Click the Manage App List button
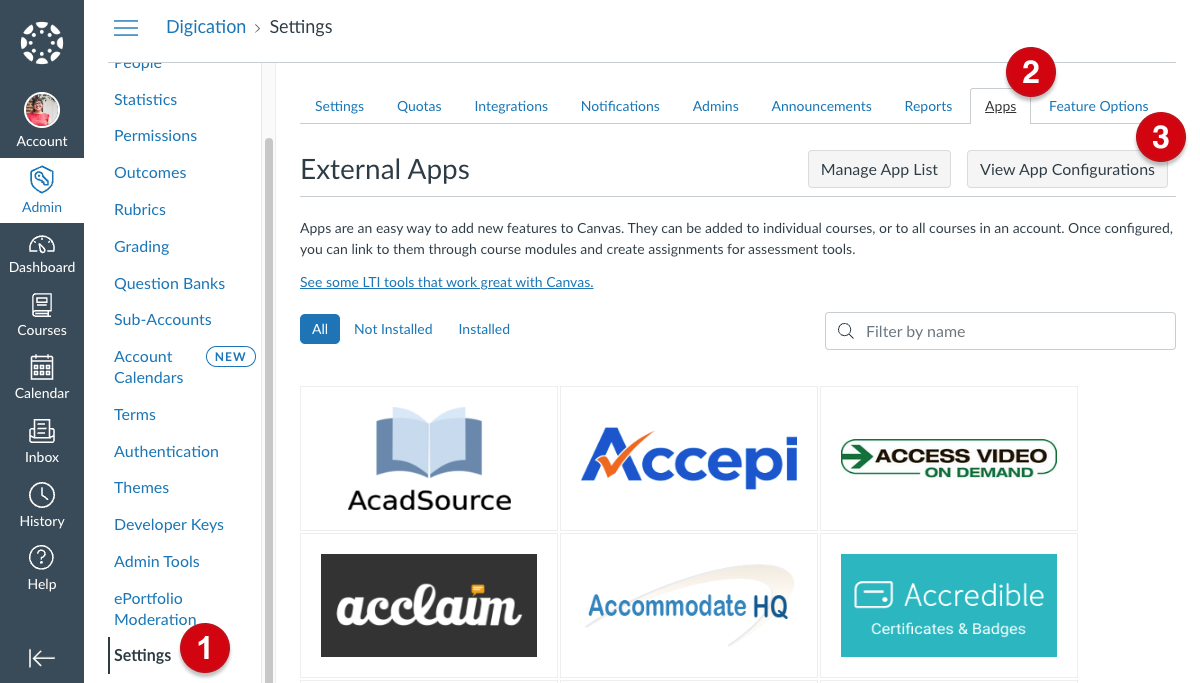The width and height of the screenshot is (1200, 683). point(879,169)
